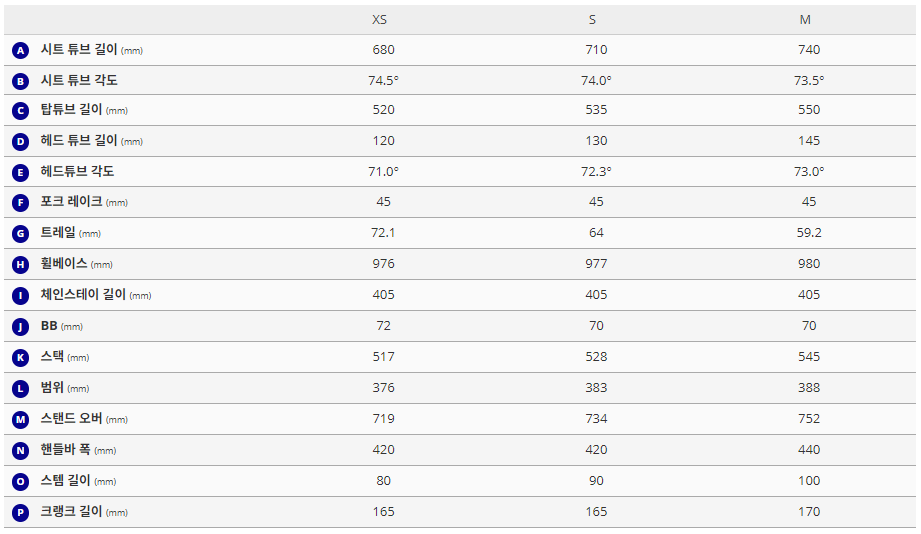Screen dimensions: 921x534
Task: Select the S size column header
Action: point(593,20)
